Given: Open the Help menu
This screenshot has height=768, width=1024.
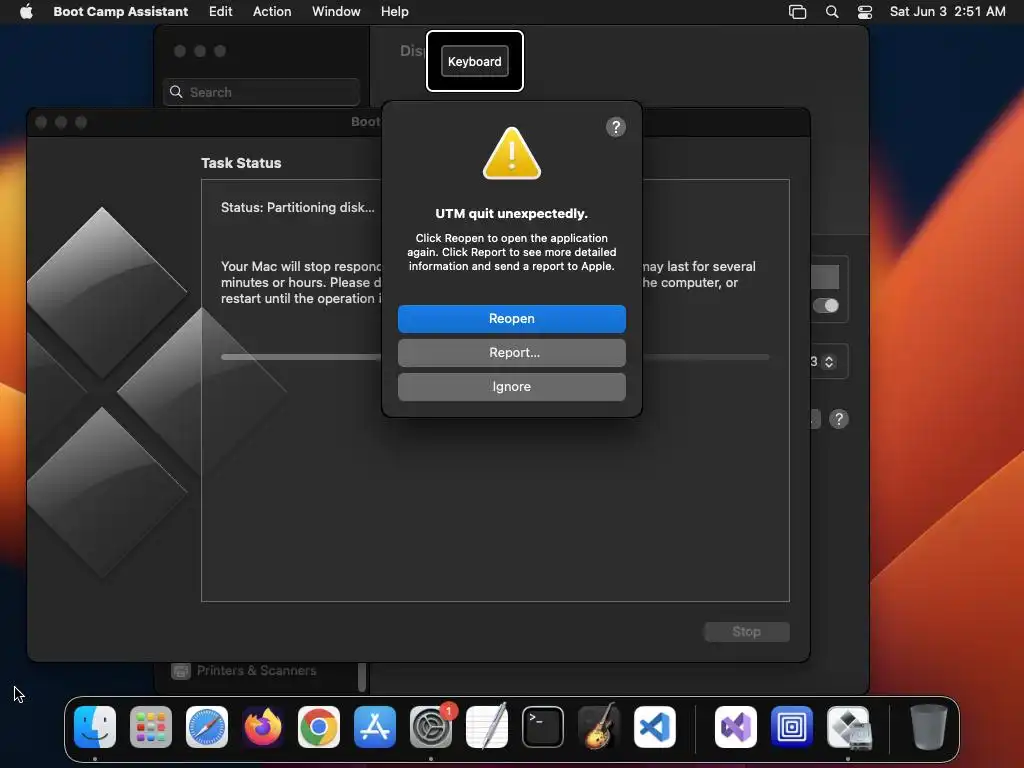Looking at the screenshot, I should [394, 12].
